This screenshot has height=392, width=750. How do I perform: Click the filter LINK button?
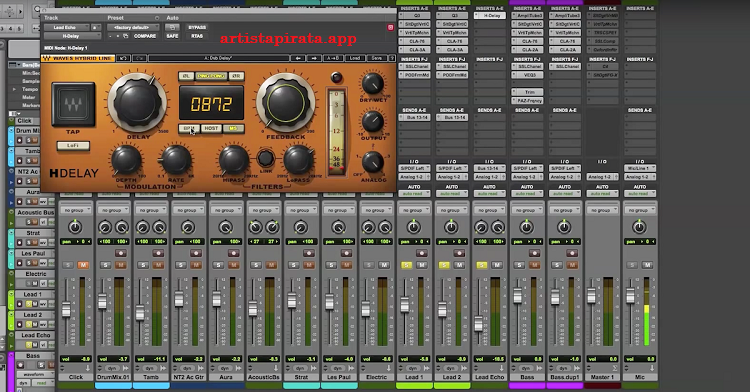click(265, 158)
